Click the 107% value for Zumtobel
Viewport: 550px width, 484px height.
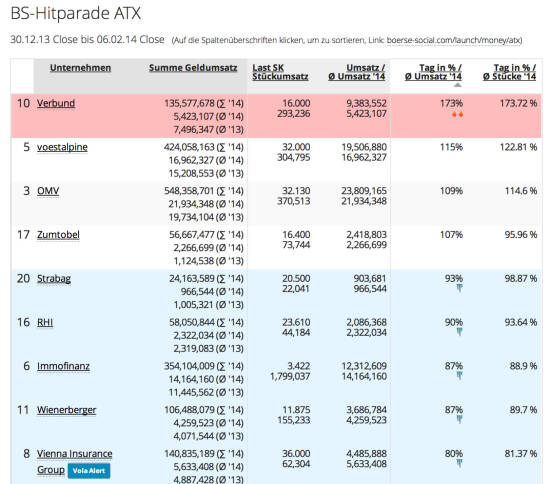451,235
